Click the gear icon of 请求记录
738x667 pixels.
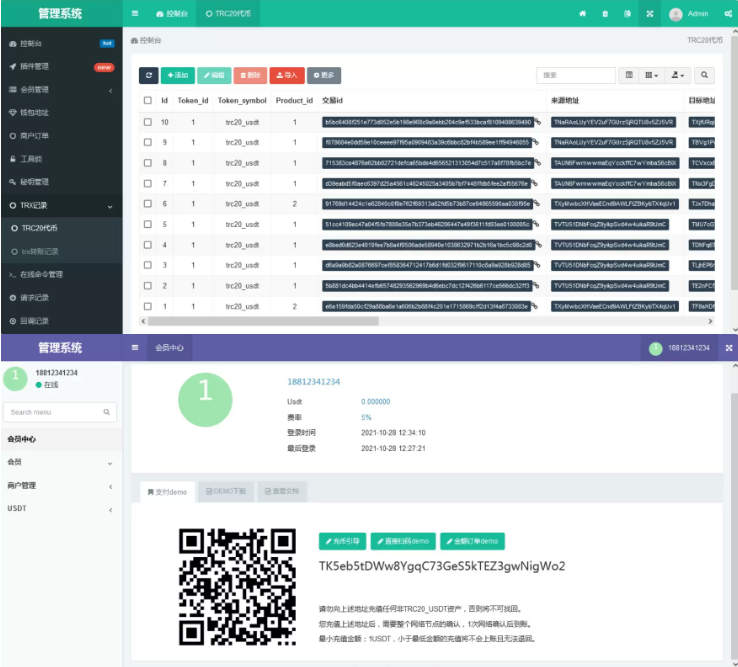pos(13,297)
